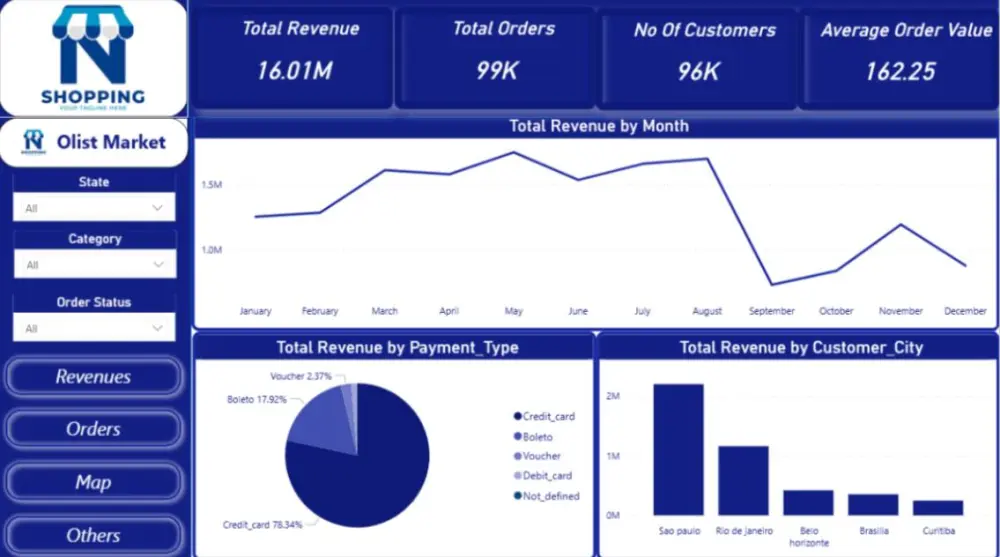Select the Sao paulo bar
This screenshot has height=557, width=1000.
pyautogui.click(x=679, y=450)
